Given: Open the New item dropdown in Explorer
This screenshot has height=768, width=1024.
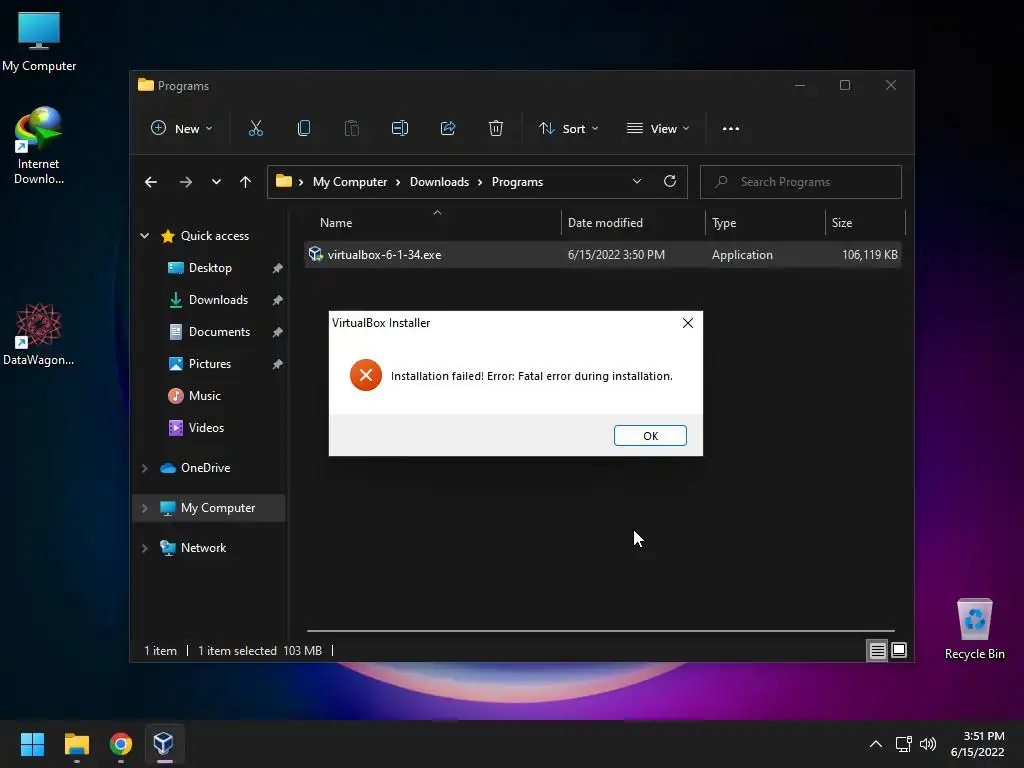Looking at the screenshot, I should coord(182,129).
